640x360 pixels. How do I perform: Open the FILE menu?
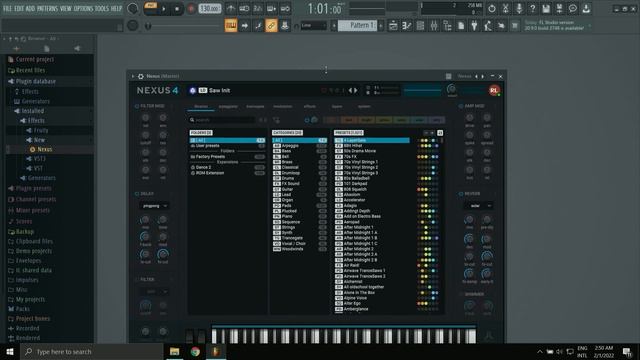click(7, 8)
